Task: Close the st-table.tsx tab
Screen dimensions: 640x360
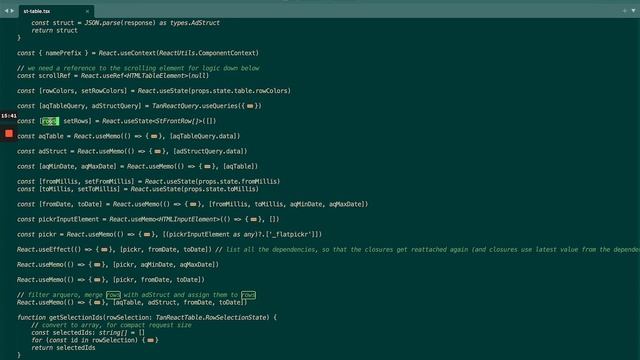Action: (87, 11)
